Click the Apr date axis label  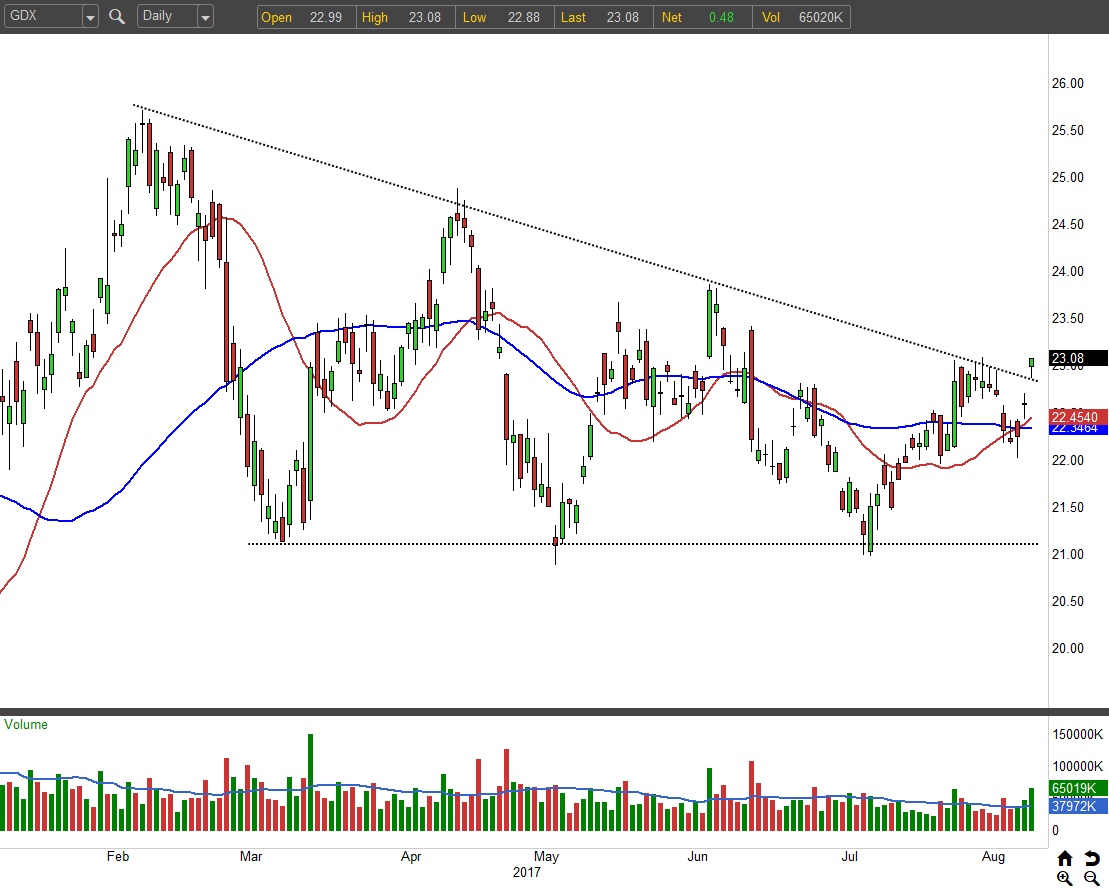coord(411,856)
